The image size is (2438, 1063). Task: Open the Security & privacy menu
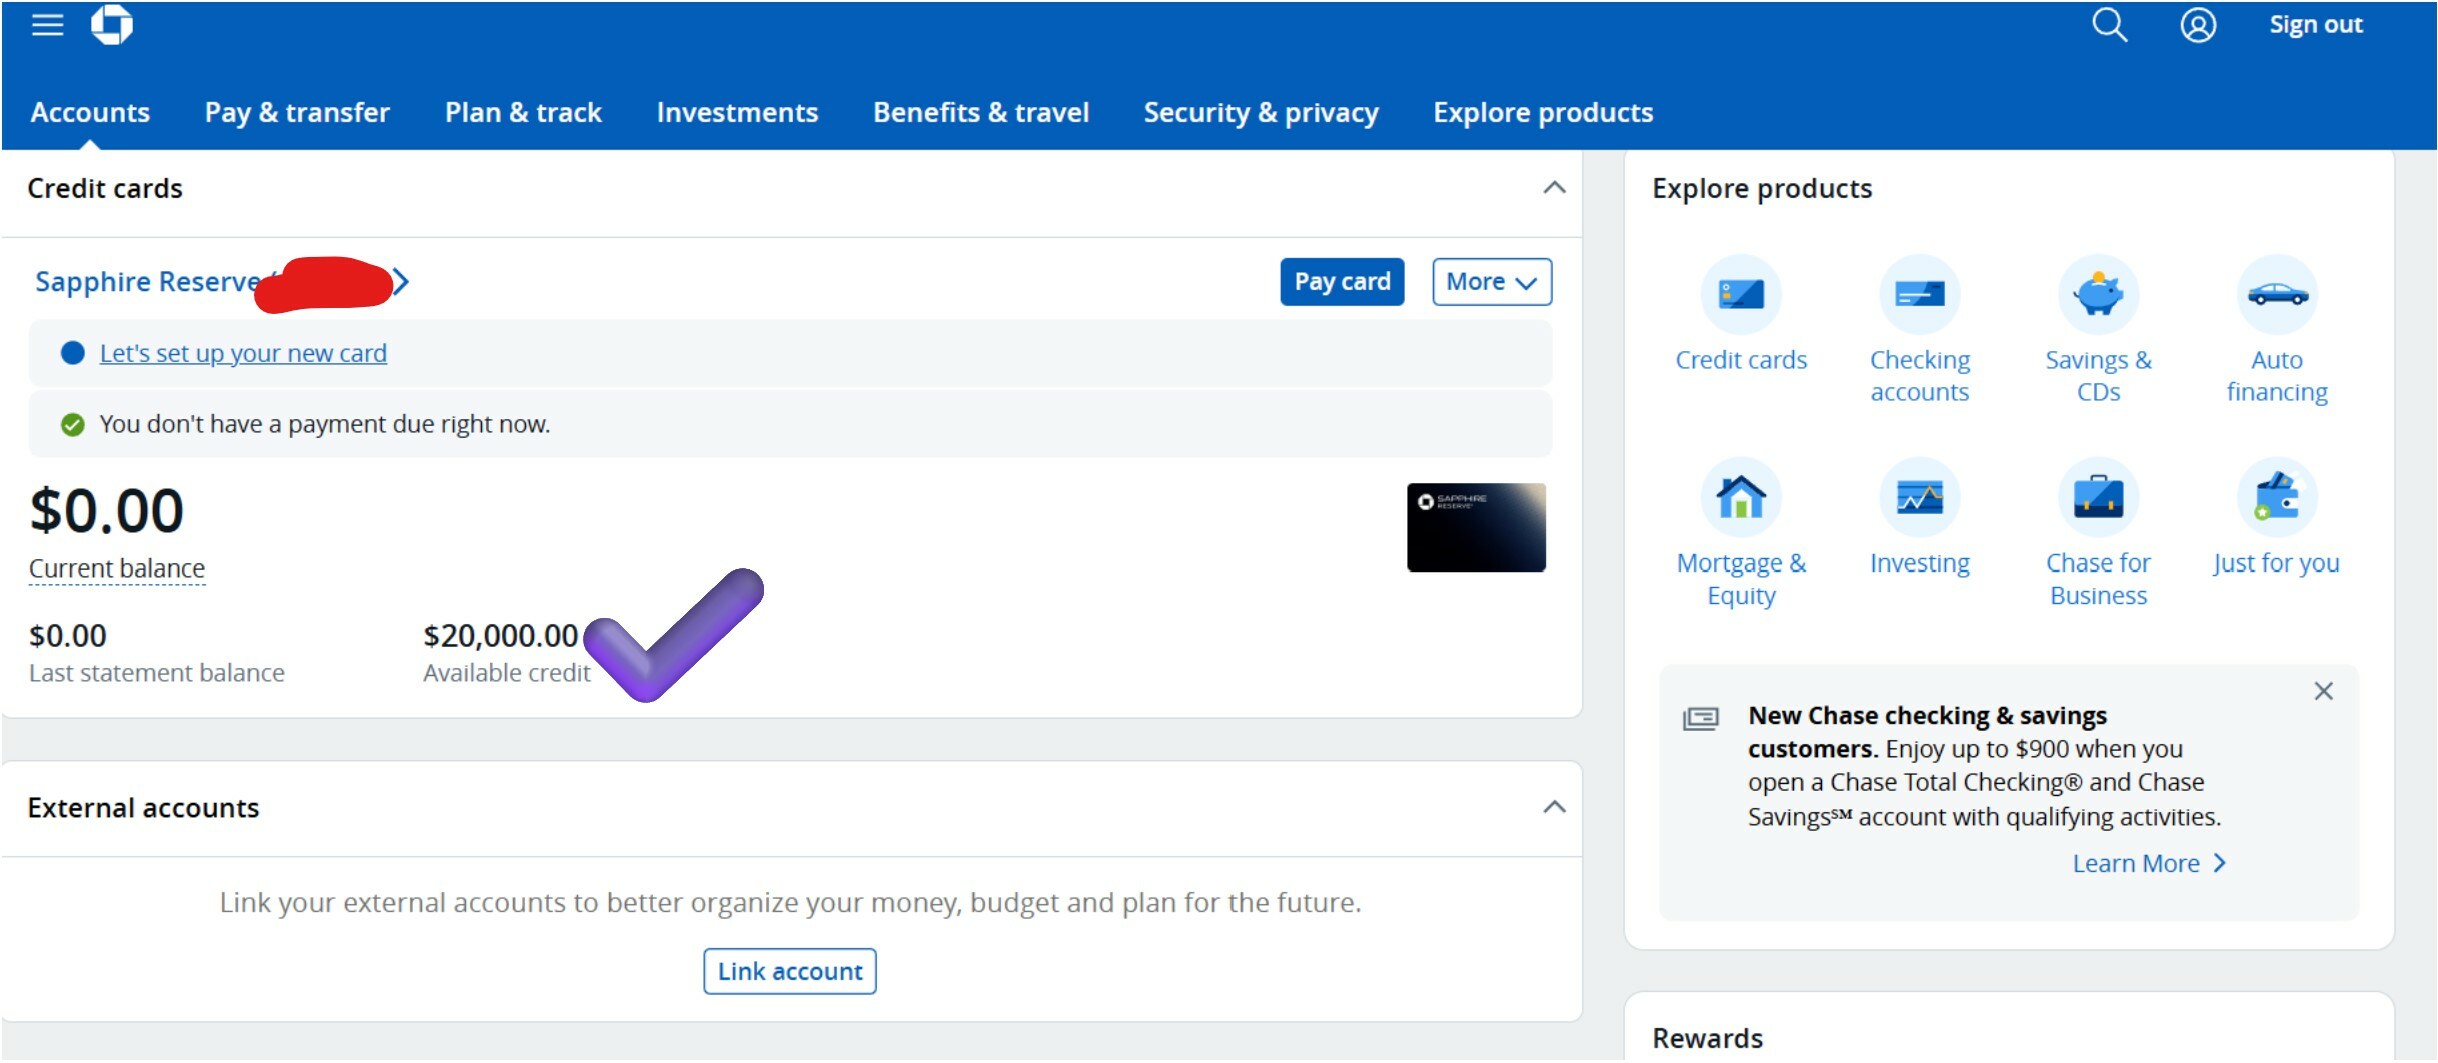click(1261, 112)
